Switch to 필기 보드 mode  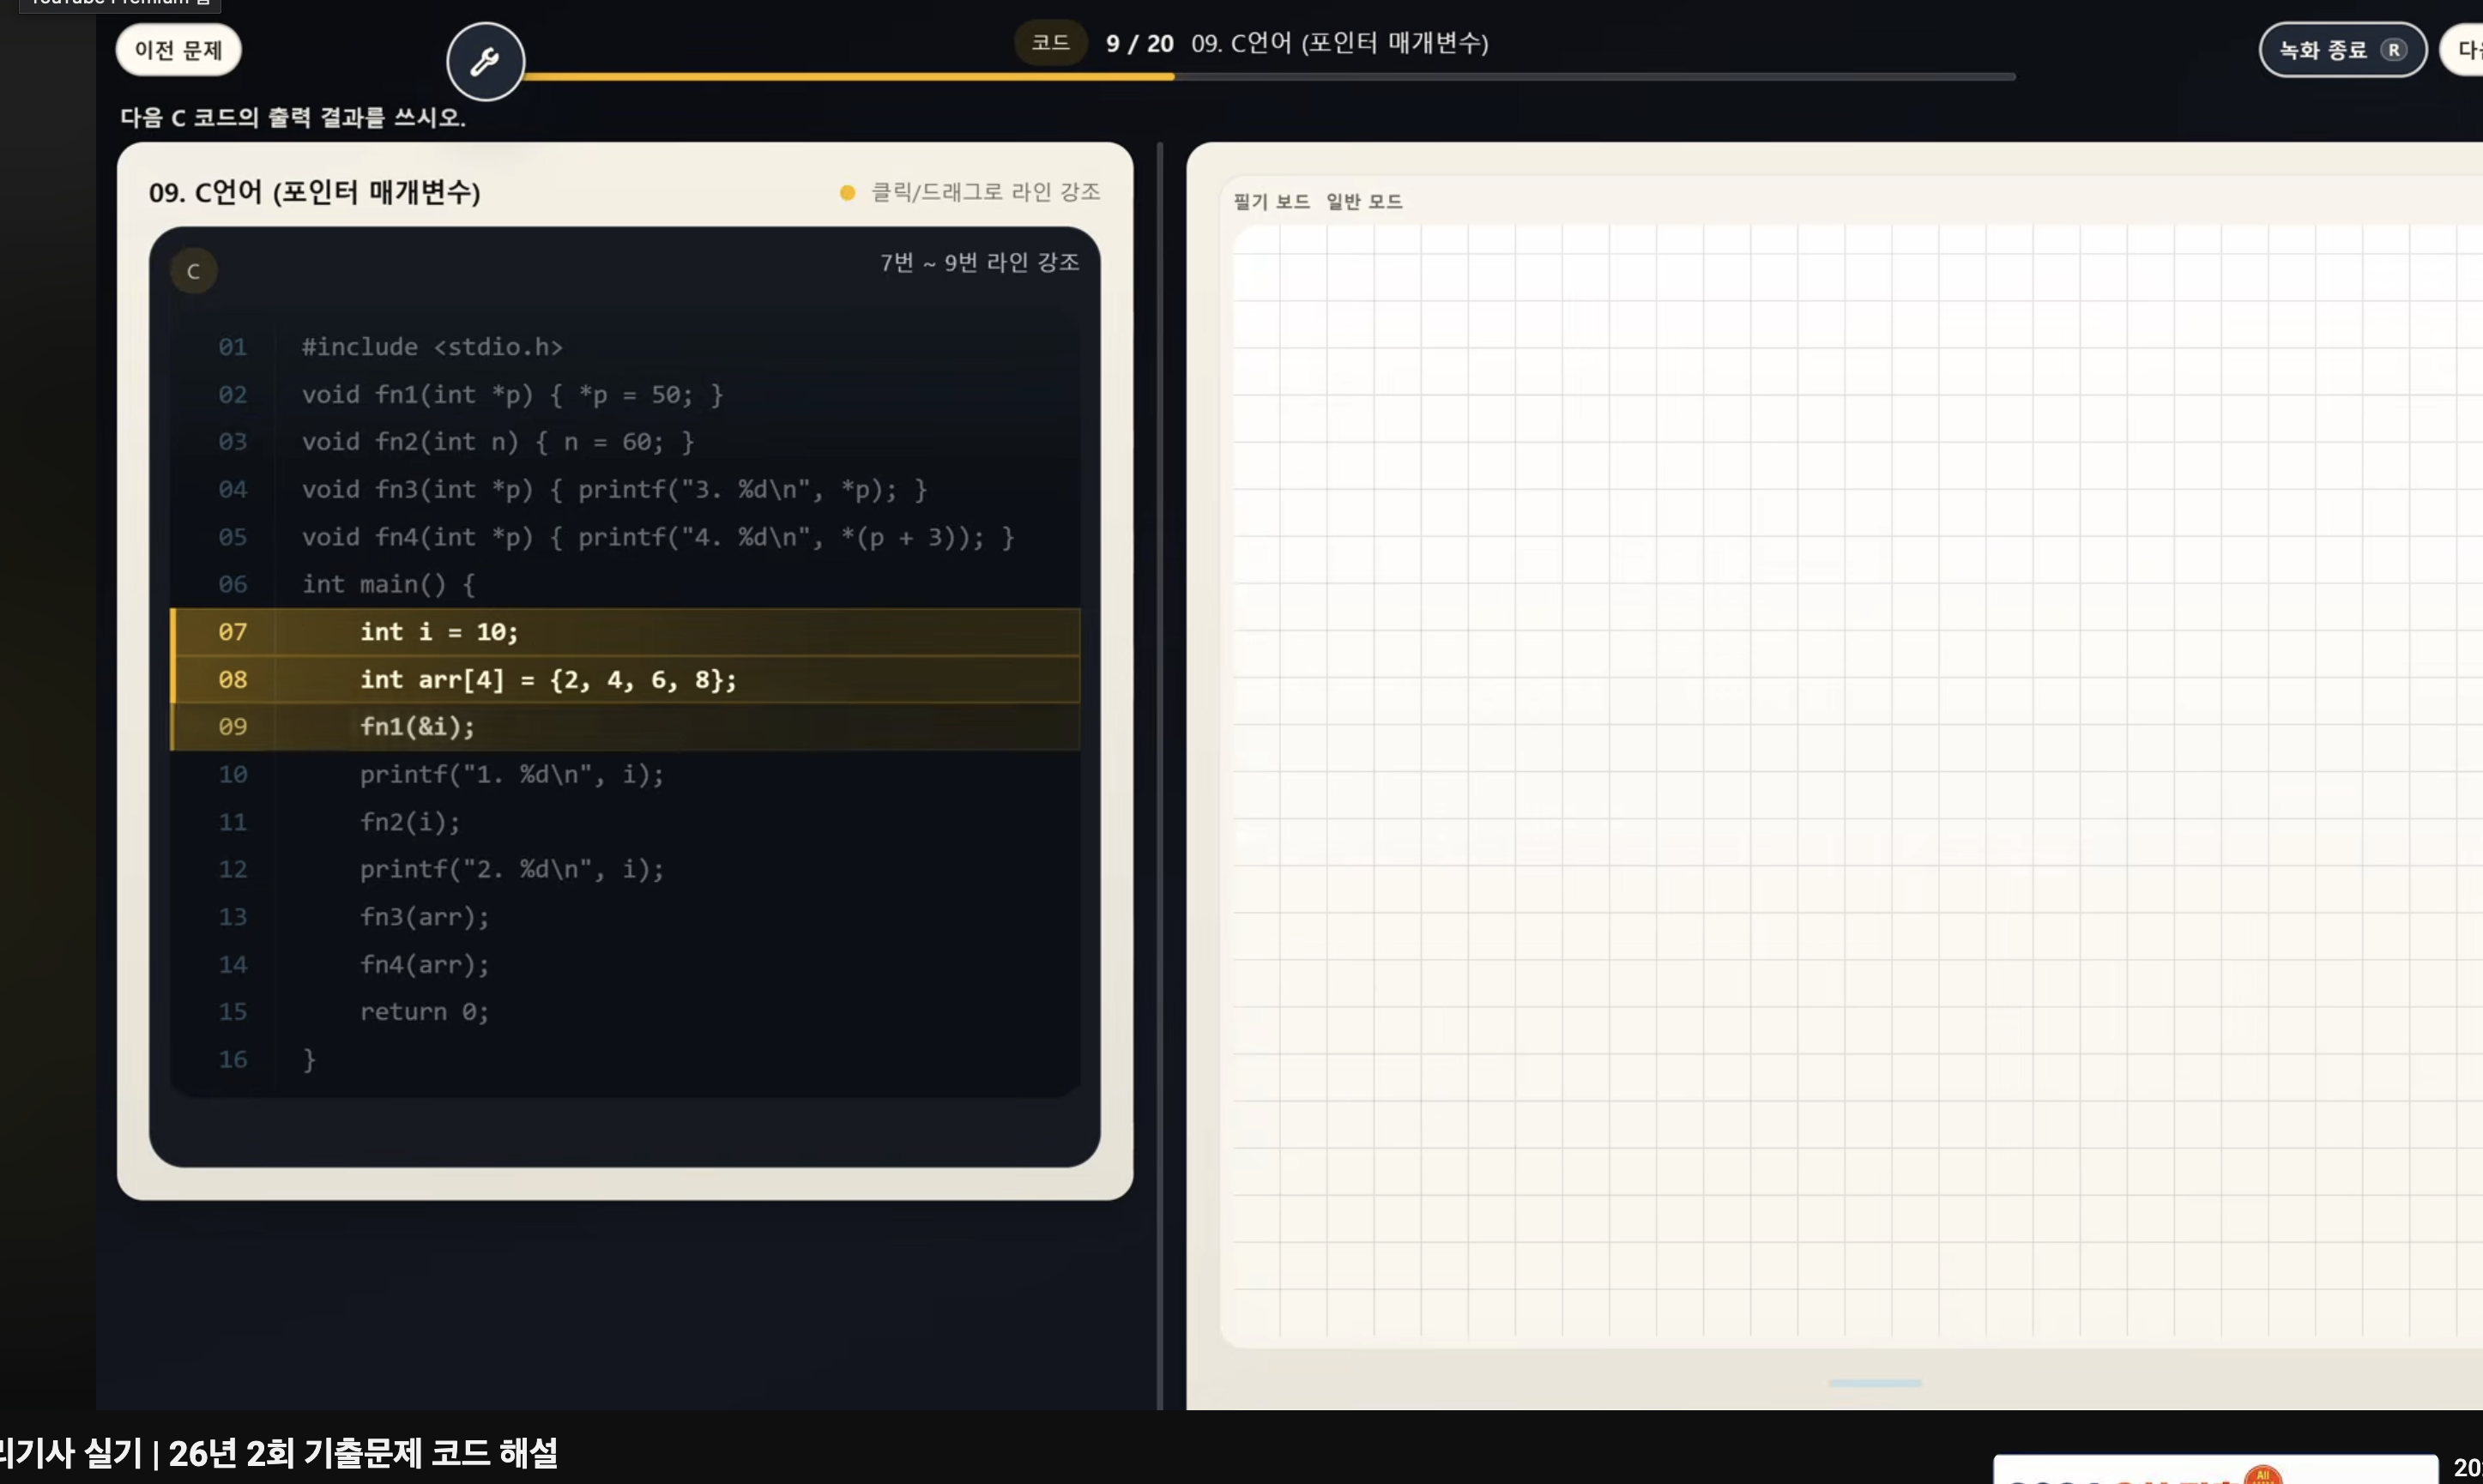click(x=1271, y=201)
